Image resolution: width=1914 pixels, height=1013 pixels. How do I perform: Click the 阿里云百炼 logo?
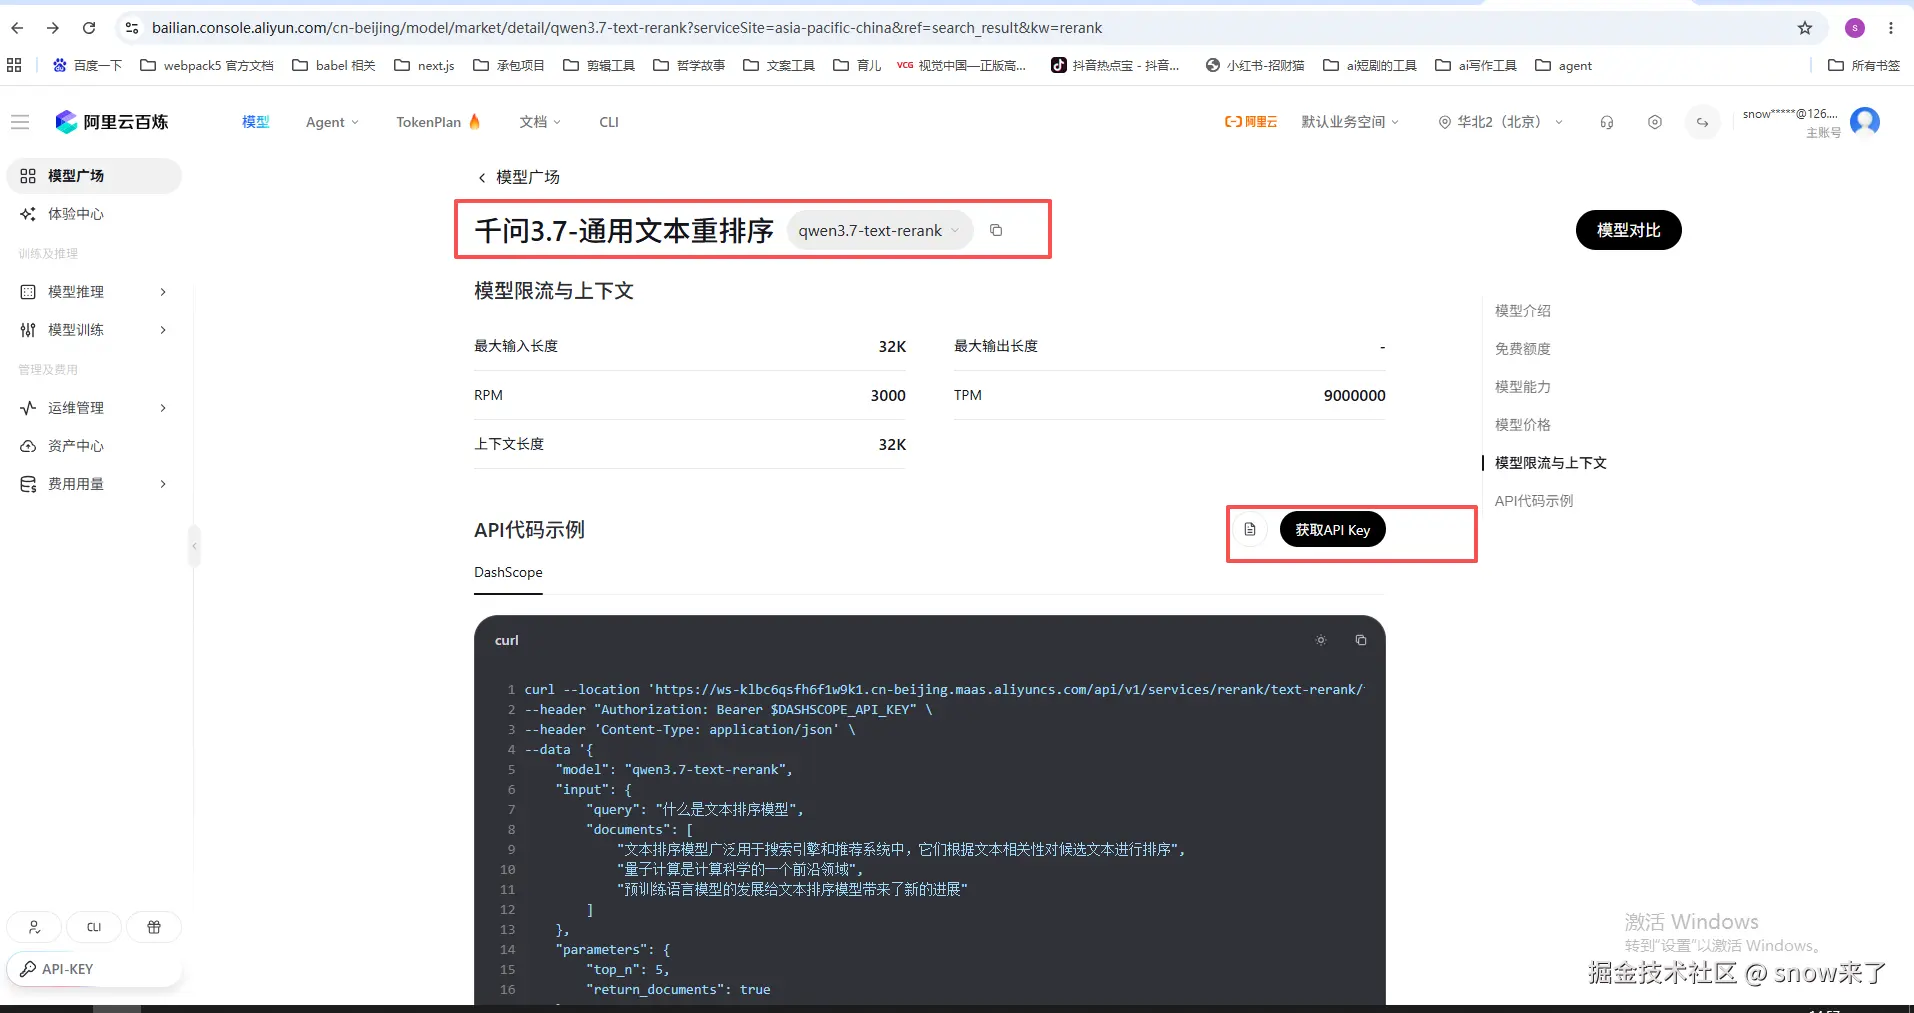[x=112, y=122]
